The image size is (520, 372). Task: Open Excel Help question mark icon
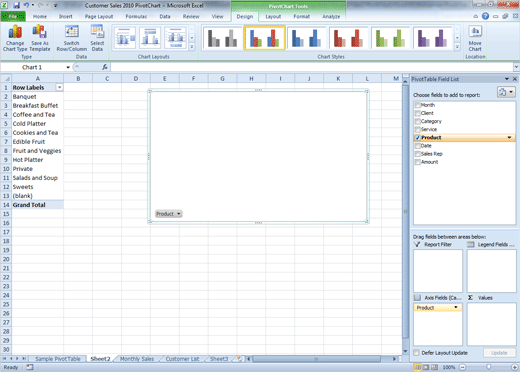[485, 16]
